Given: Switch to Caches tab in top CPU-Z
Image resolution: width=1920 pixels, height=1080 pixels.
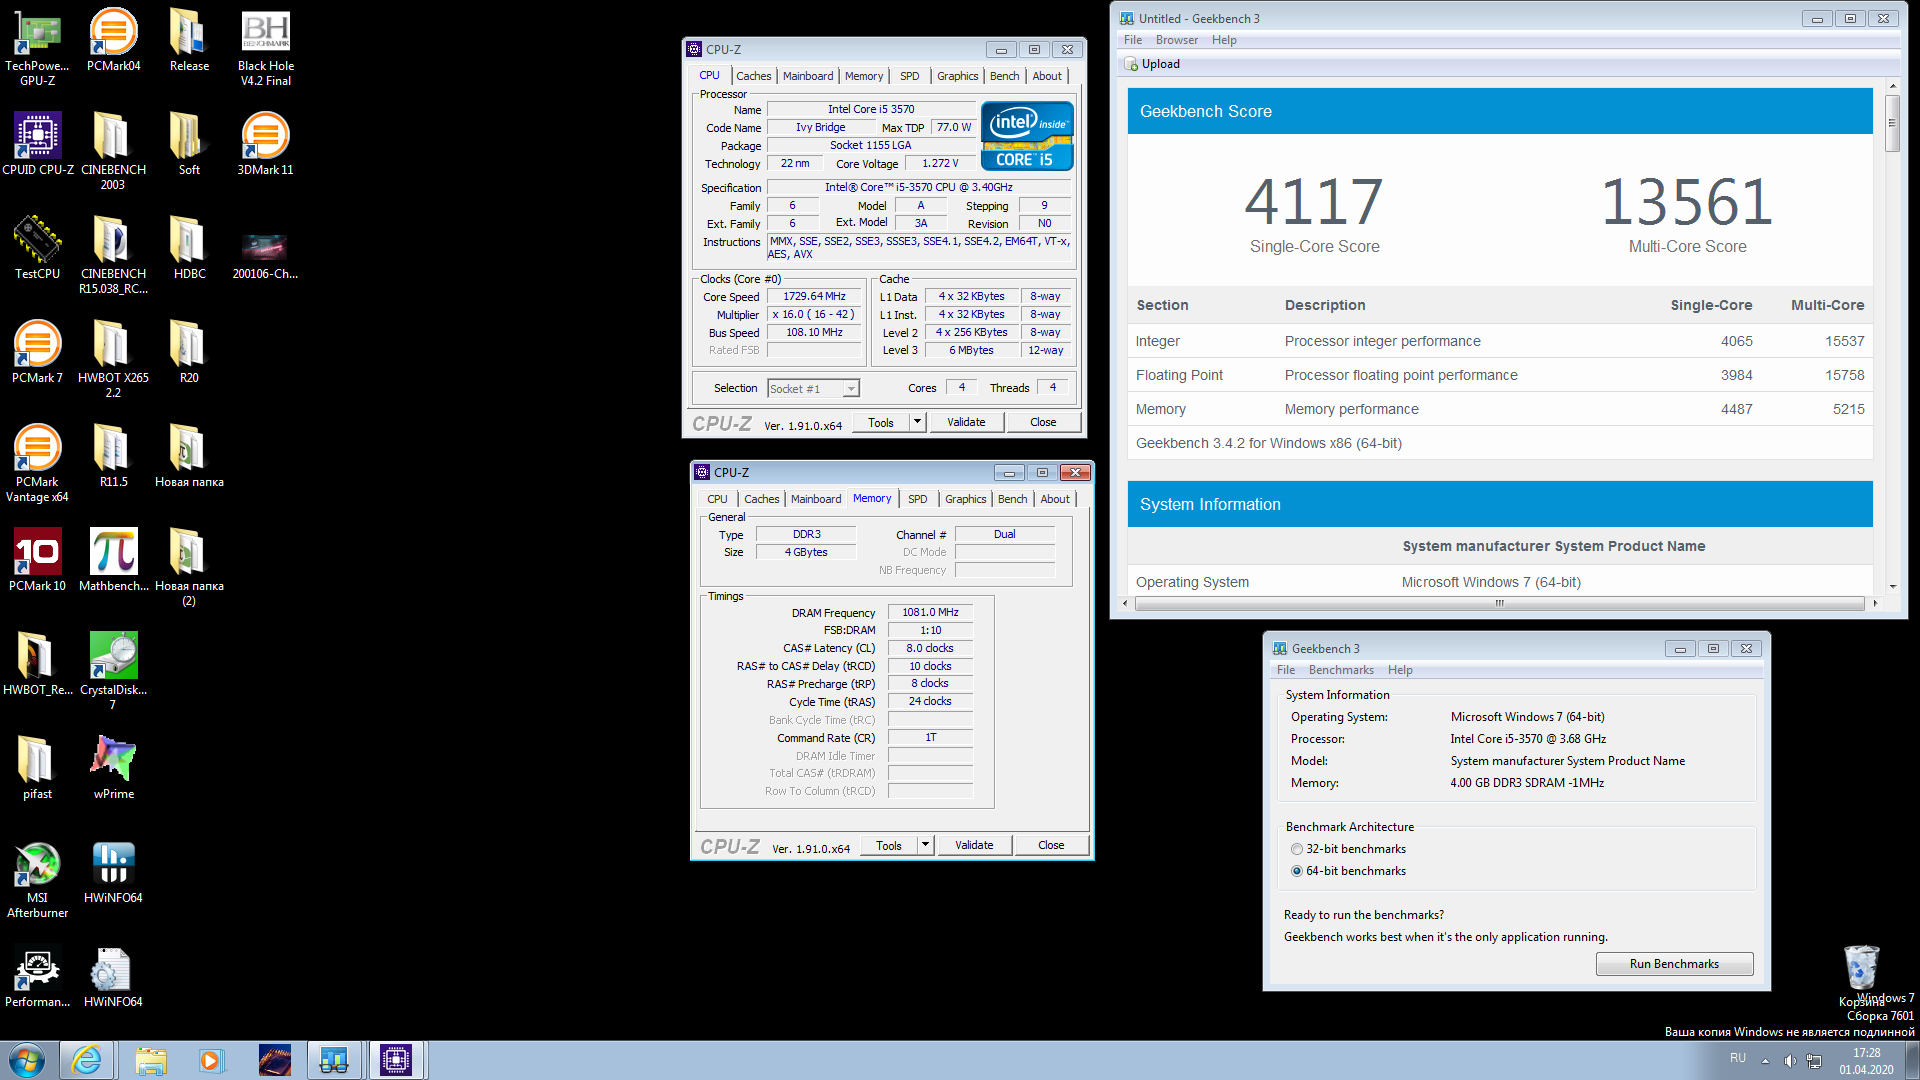Looking at the screenshot, I should [753, 76].
